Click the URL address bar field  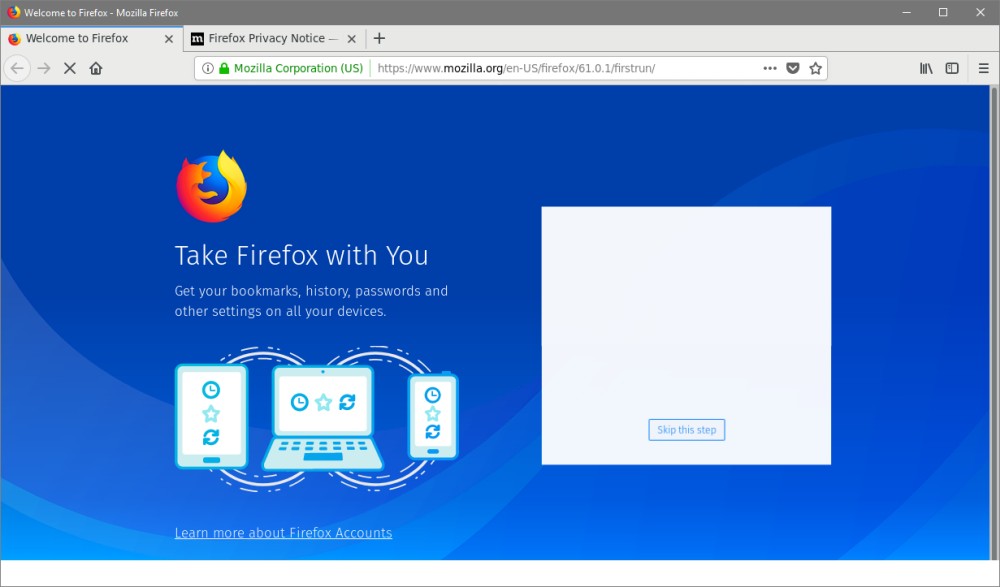click(x=560, y=68)
